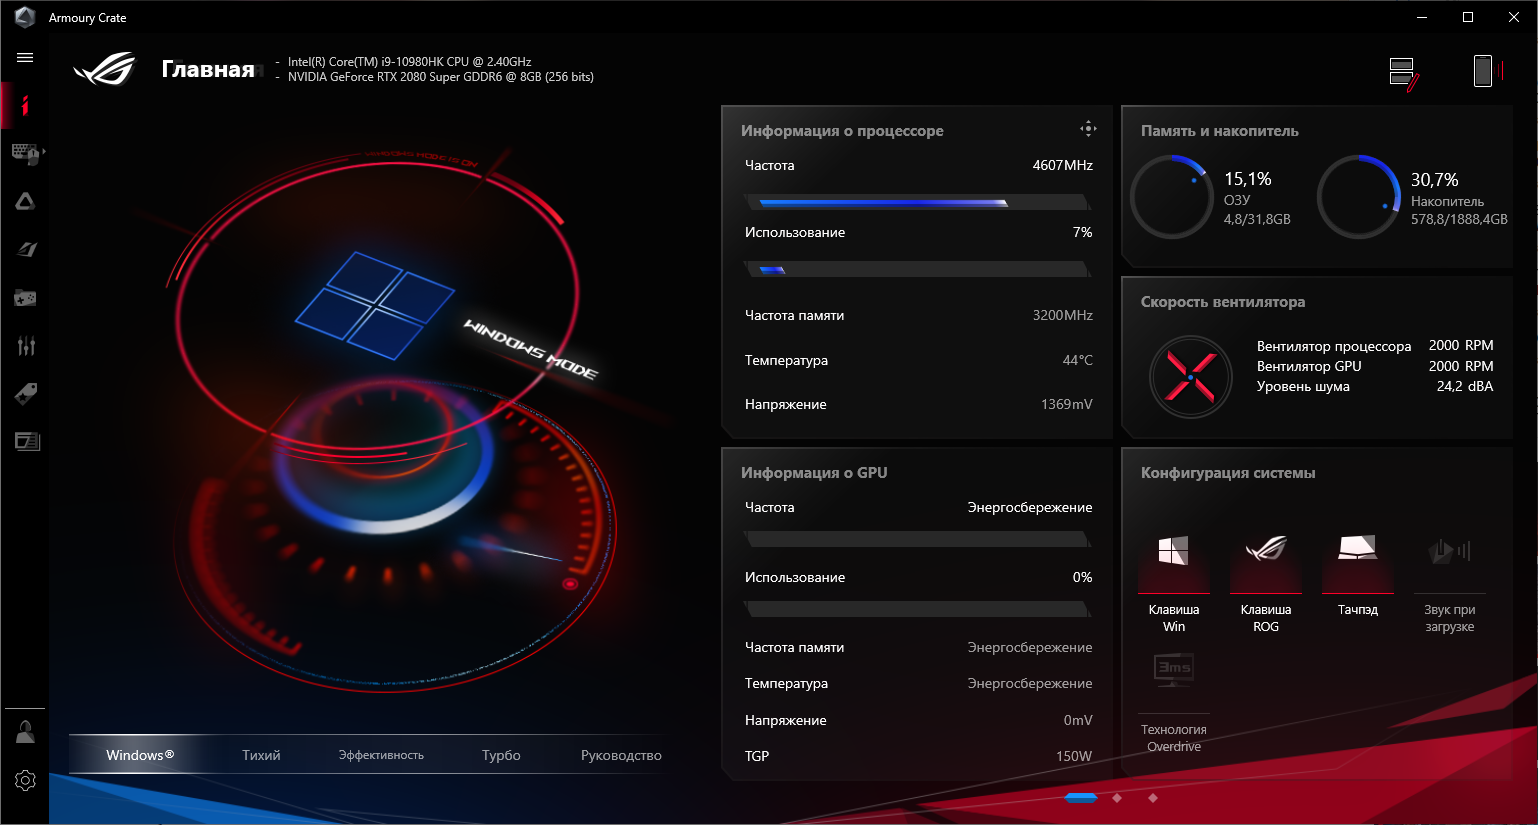Click the 'Вентилятор процессора' fan label
Viewport: 1538px width, 825px height.
click(1334, 346)
